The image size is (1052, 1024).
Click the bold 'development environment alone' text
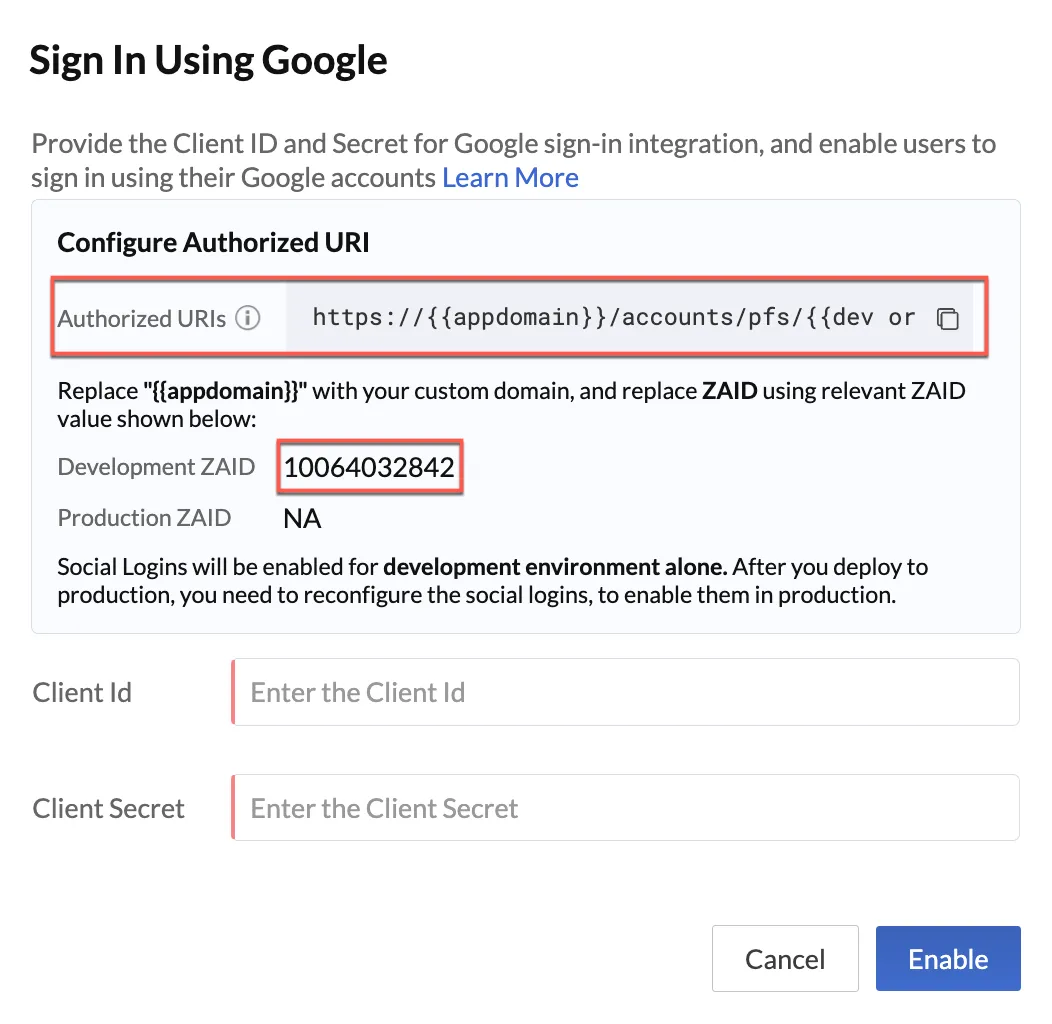click(x=555, y=567)
